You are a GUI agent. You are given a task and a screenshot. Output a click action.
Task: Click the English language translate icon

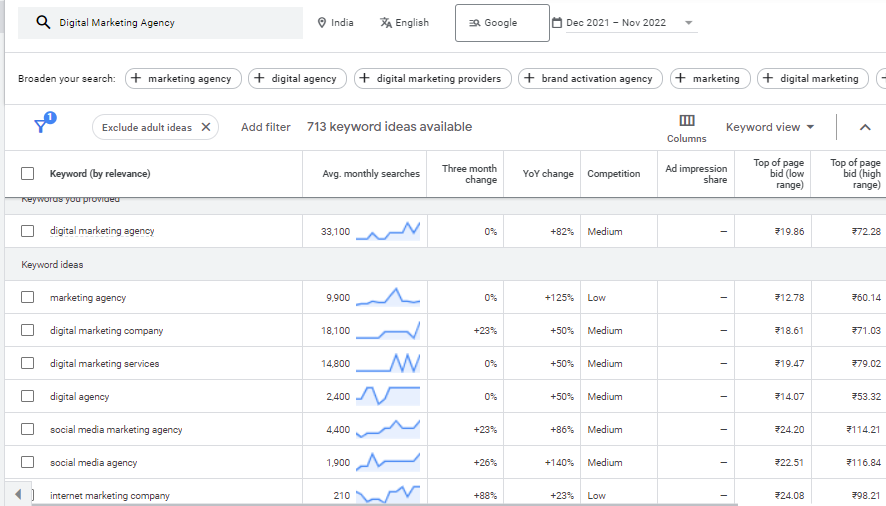386,23
